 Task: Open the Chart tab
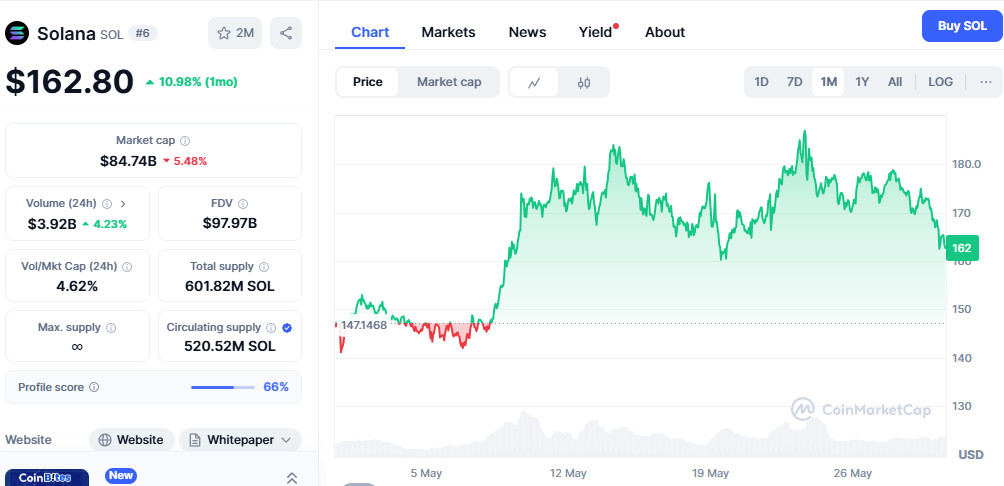point(370,32)
